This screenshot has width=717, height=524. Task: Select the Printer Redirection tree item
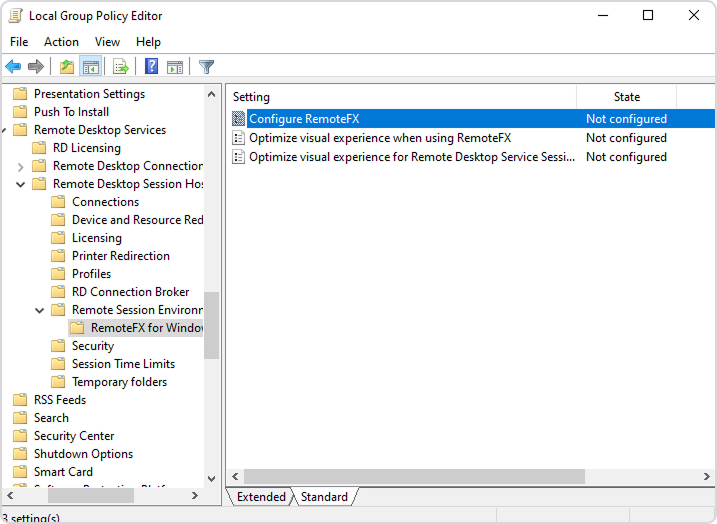[121, 256]
